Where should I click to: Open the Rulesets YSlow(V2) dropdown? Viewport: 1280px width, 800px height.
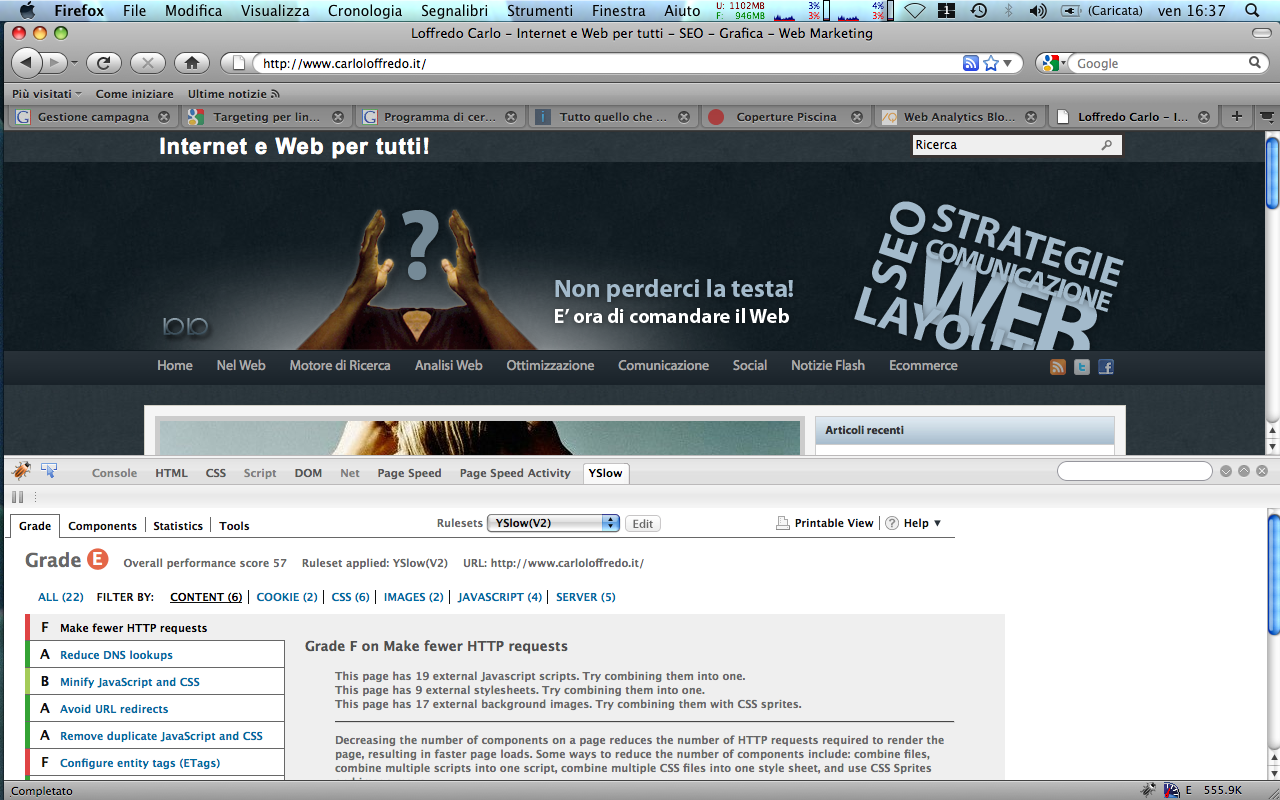click(x=553, y=523)
